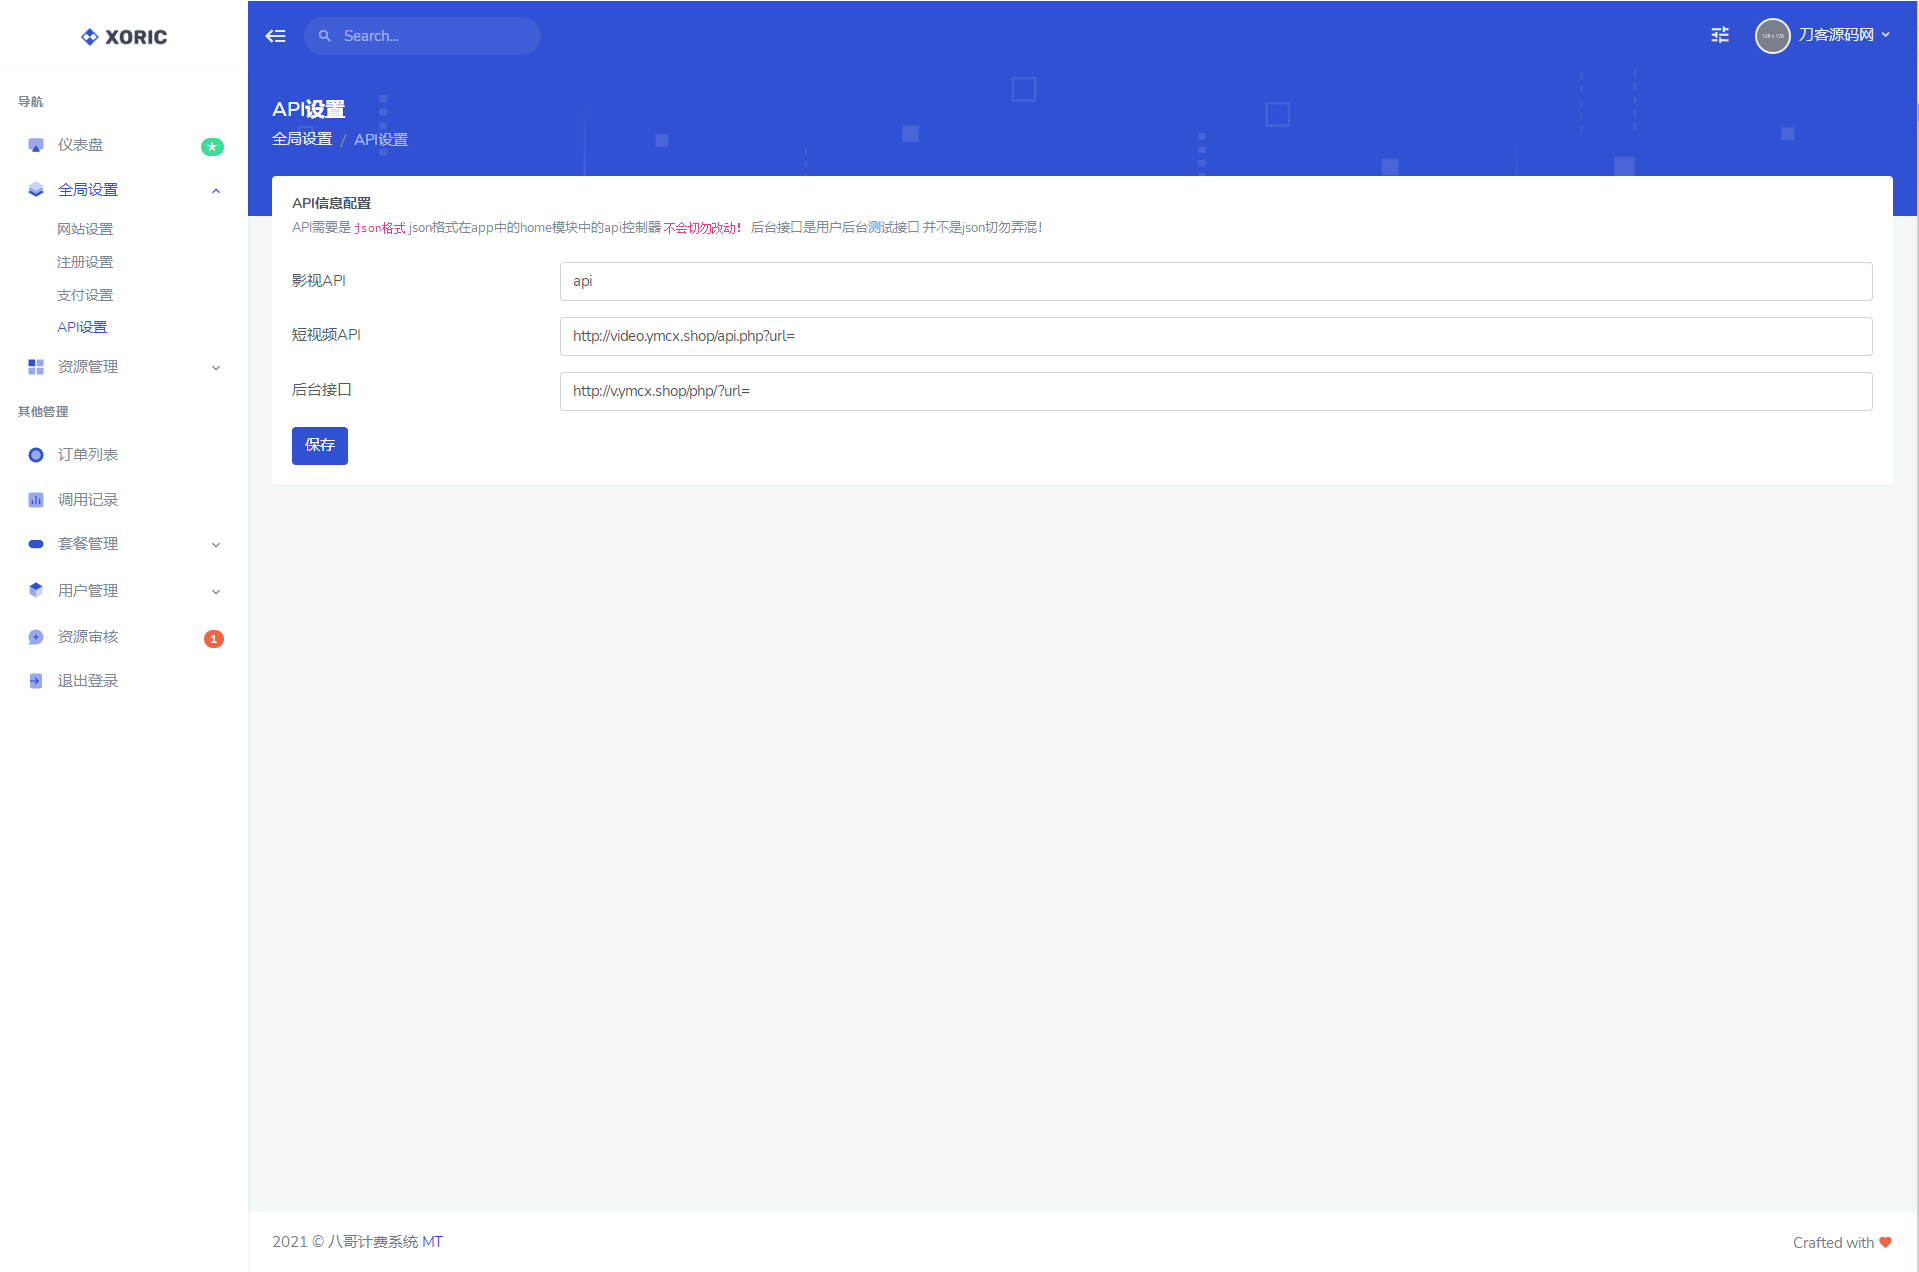Click the 资源审核 sidebar icon
1919x1272 pixels.
(36, 637)
